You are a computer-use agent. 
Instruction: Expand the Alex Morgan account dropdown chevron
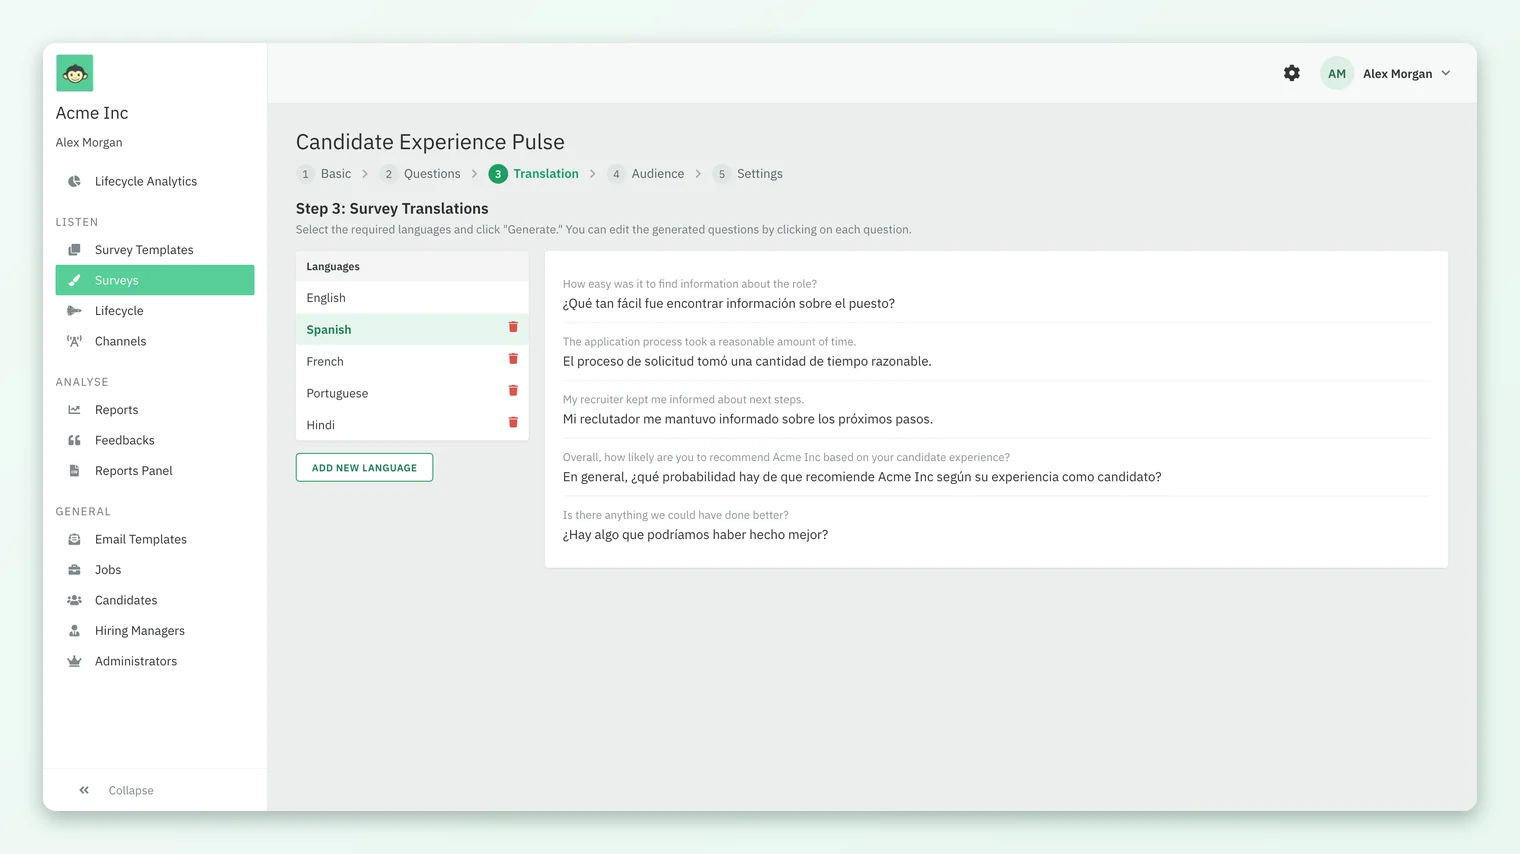pyautogui.click(x=1446, y=73)
